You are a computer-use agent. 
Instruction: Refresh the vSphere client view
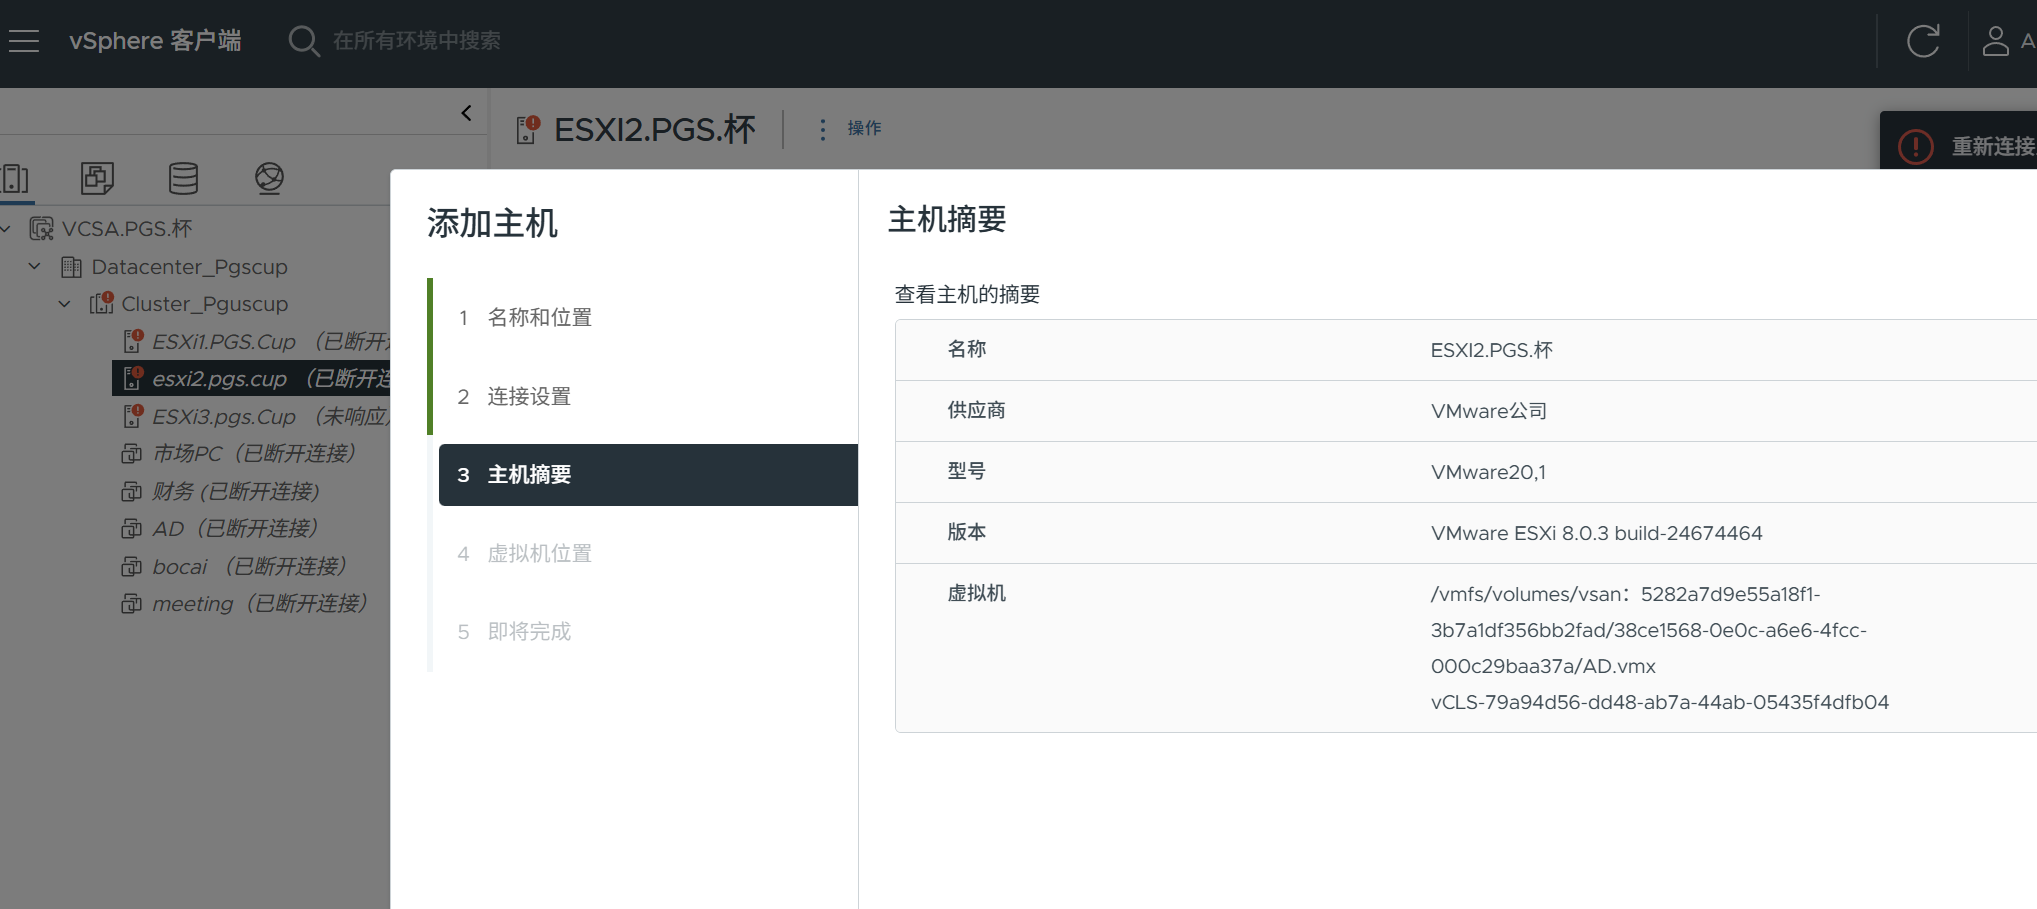tap(1922, 41)
